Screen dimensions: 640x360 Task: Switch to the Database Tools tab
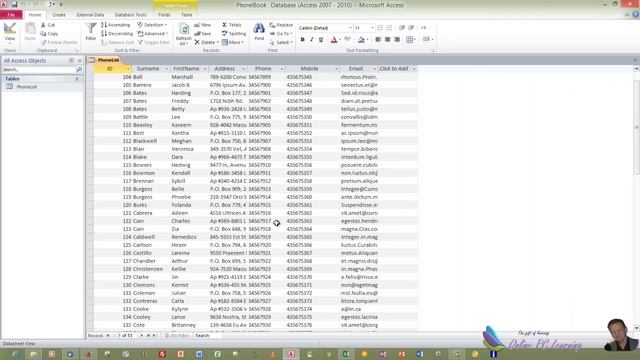coord(130,15)
